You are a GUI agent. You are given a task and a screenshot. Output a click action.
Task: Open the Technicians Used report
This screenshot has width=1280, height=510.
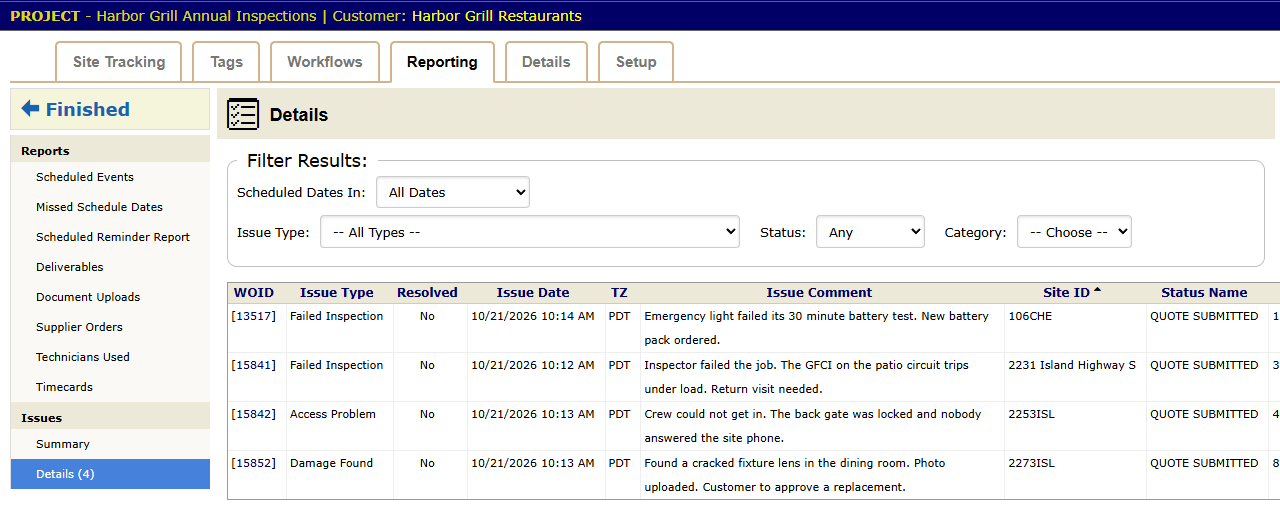pos(83,357)
